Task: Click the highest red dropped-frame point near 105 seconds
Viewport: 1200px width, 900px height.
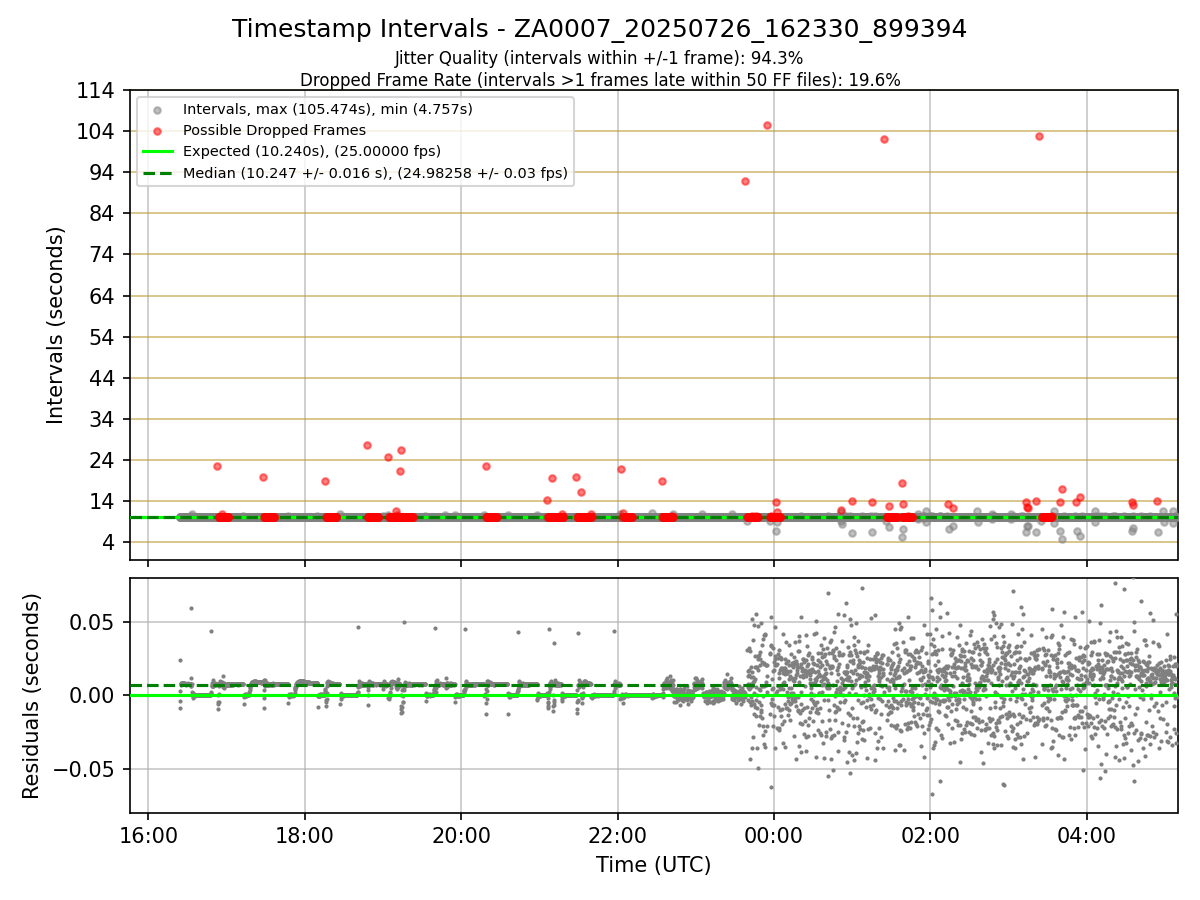Action: point(767,125)
